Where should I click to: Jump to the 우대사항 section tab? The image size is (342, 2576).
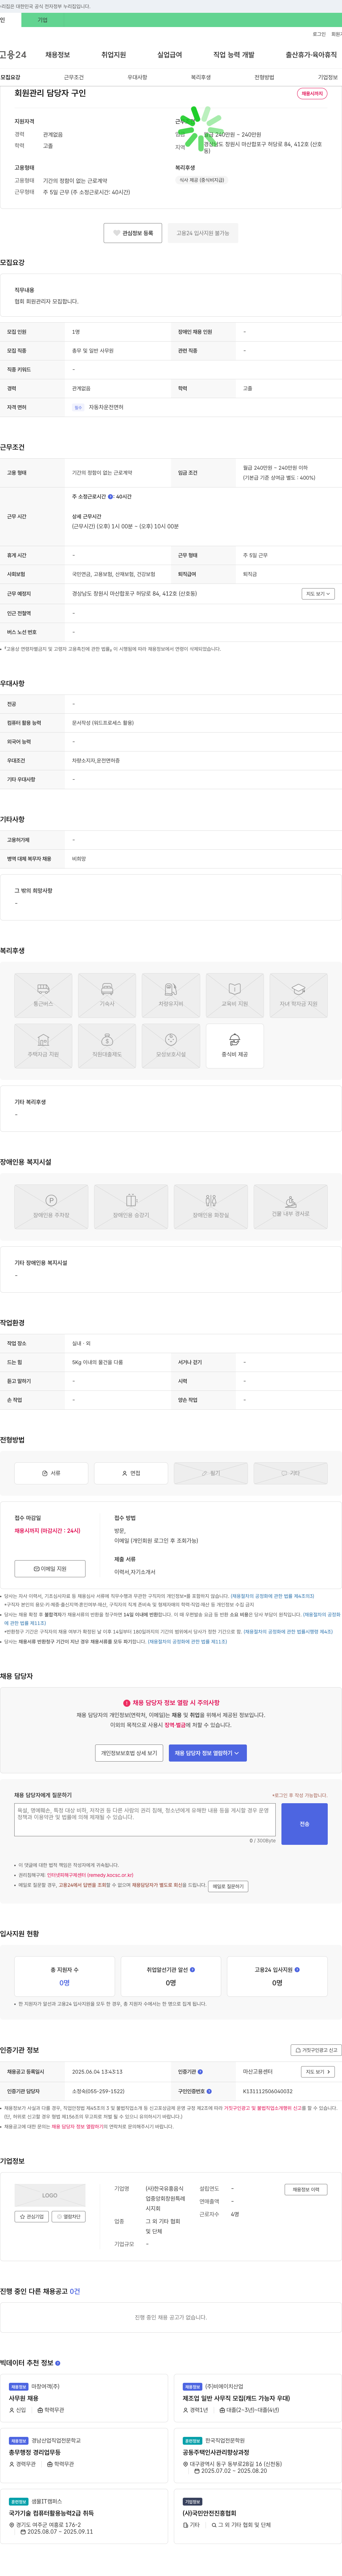137,77
